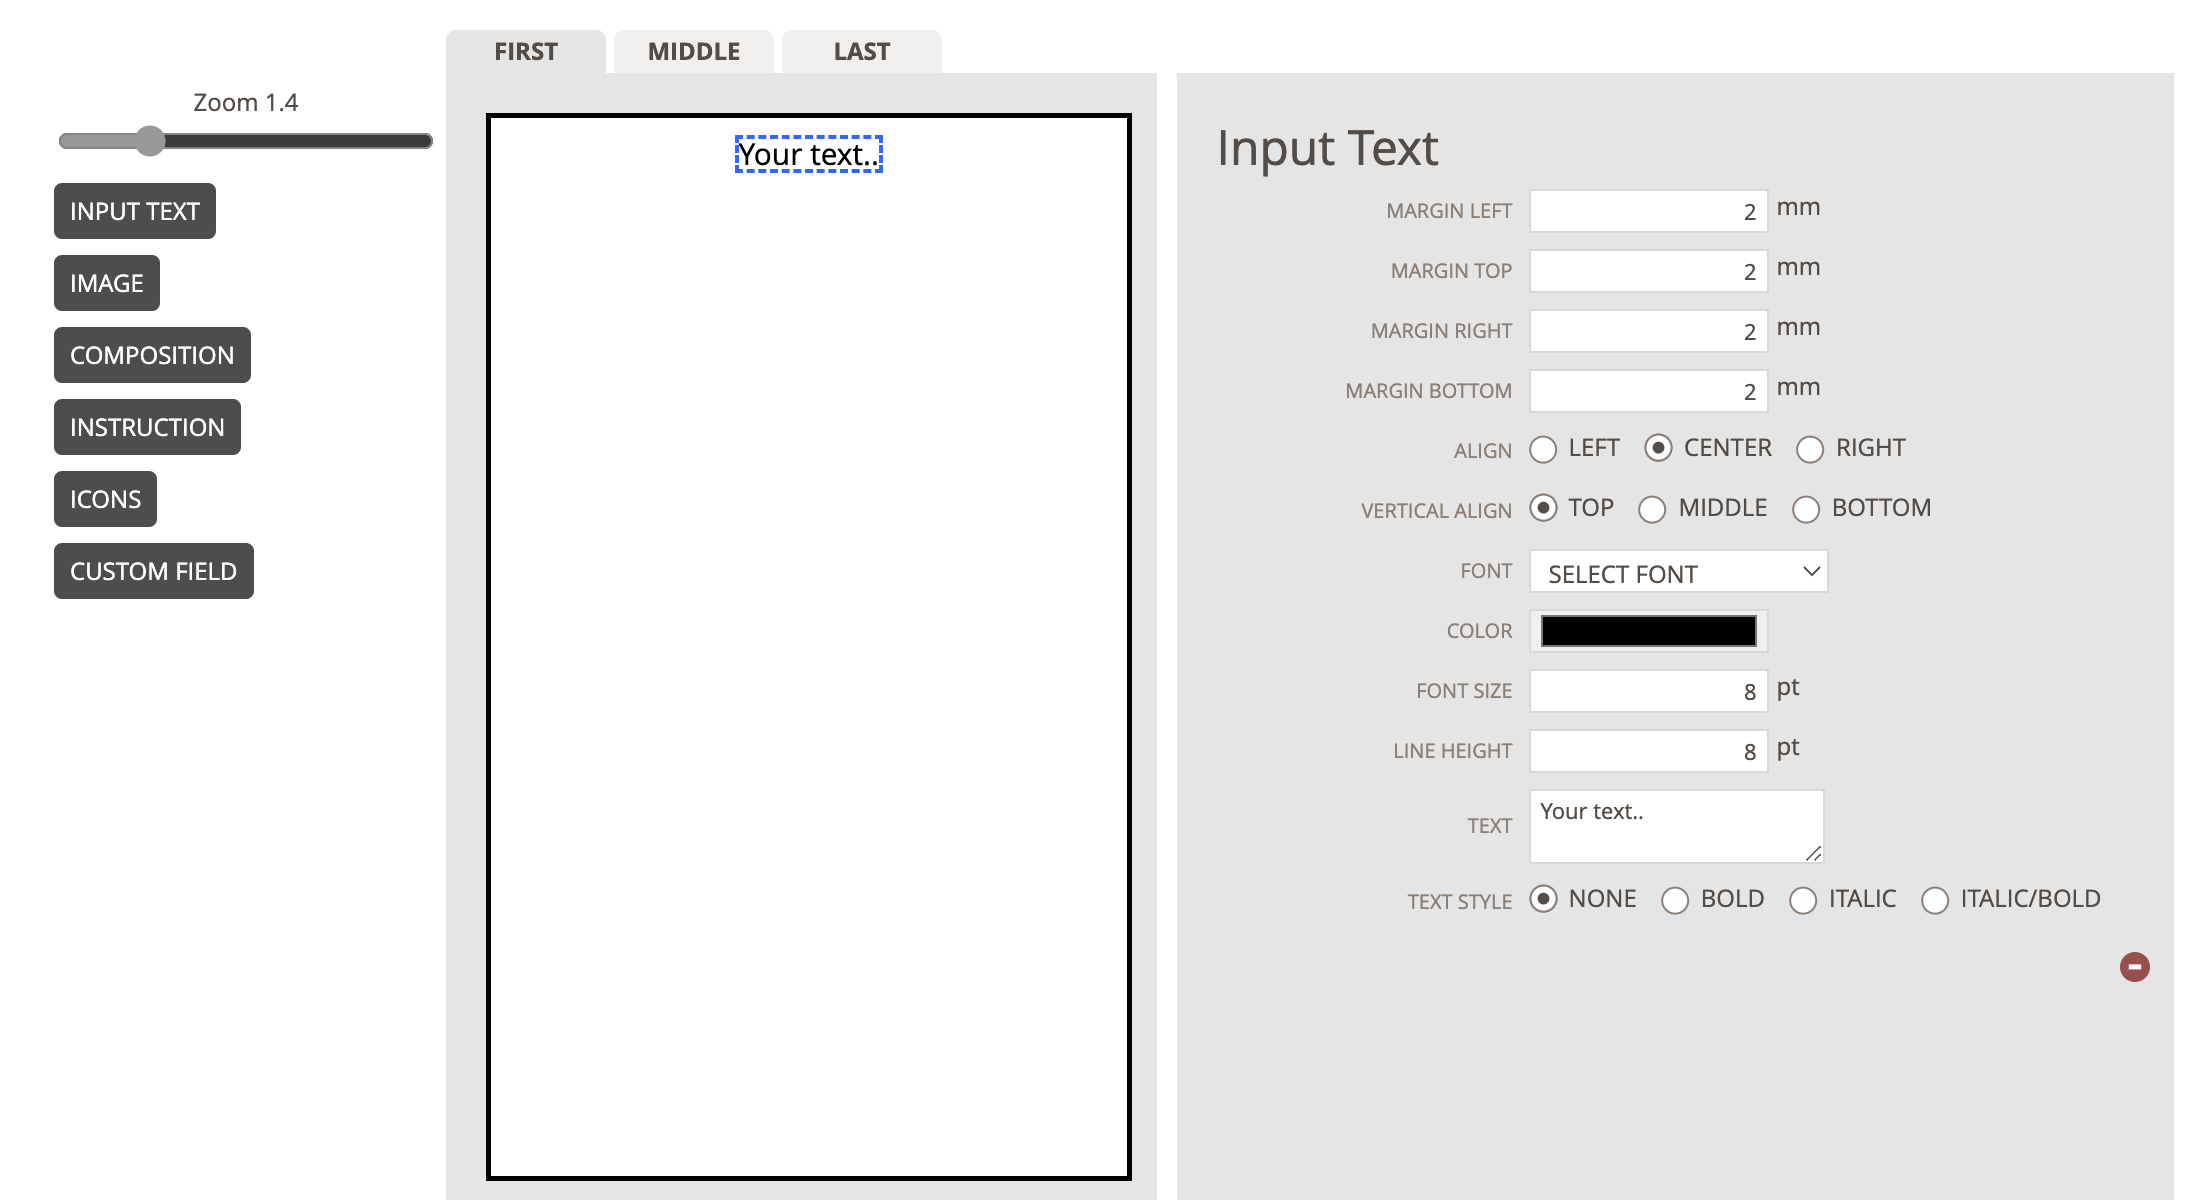The width and height of the screenshot is (2192, 1200).
Task: Add a CUSTOM FIELD element
Action: point(153,571)
